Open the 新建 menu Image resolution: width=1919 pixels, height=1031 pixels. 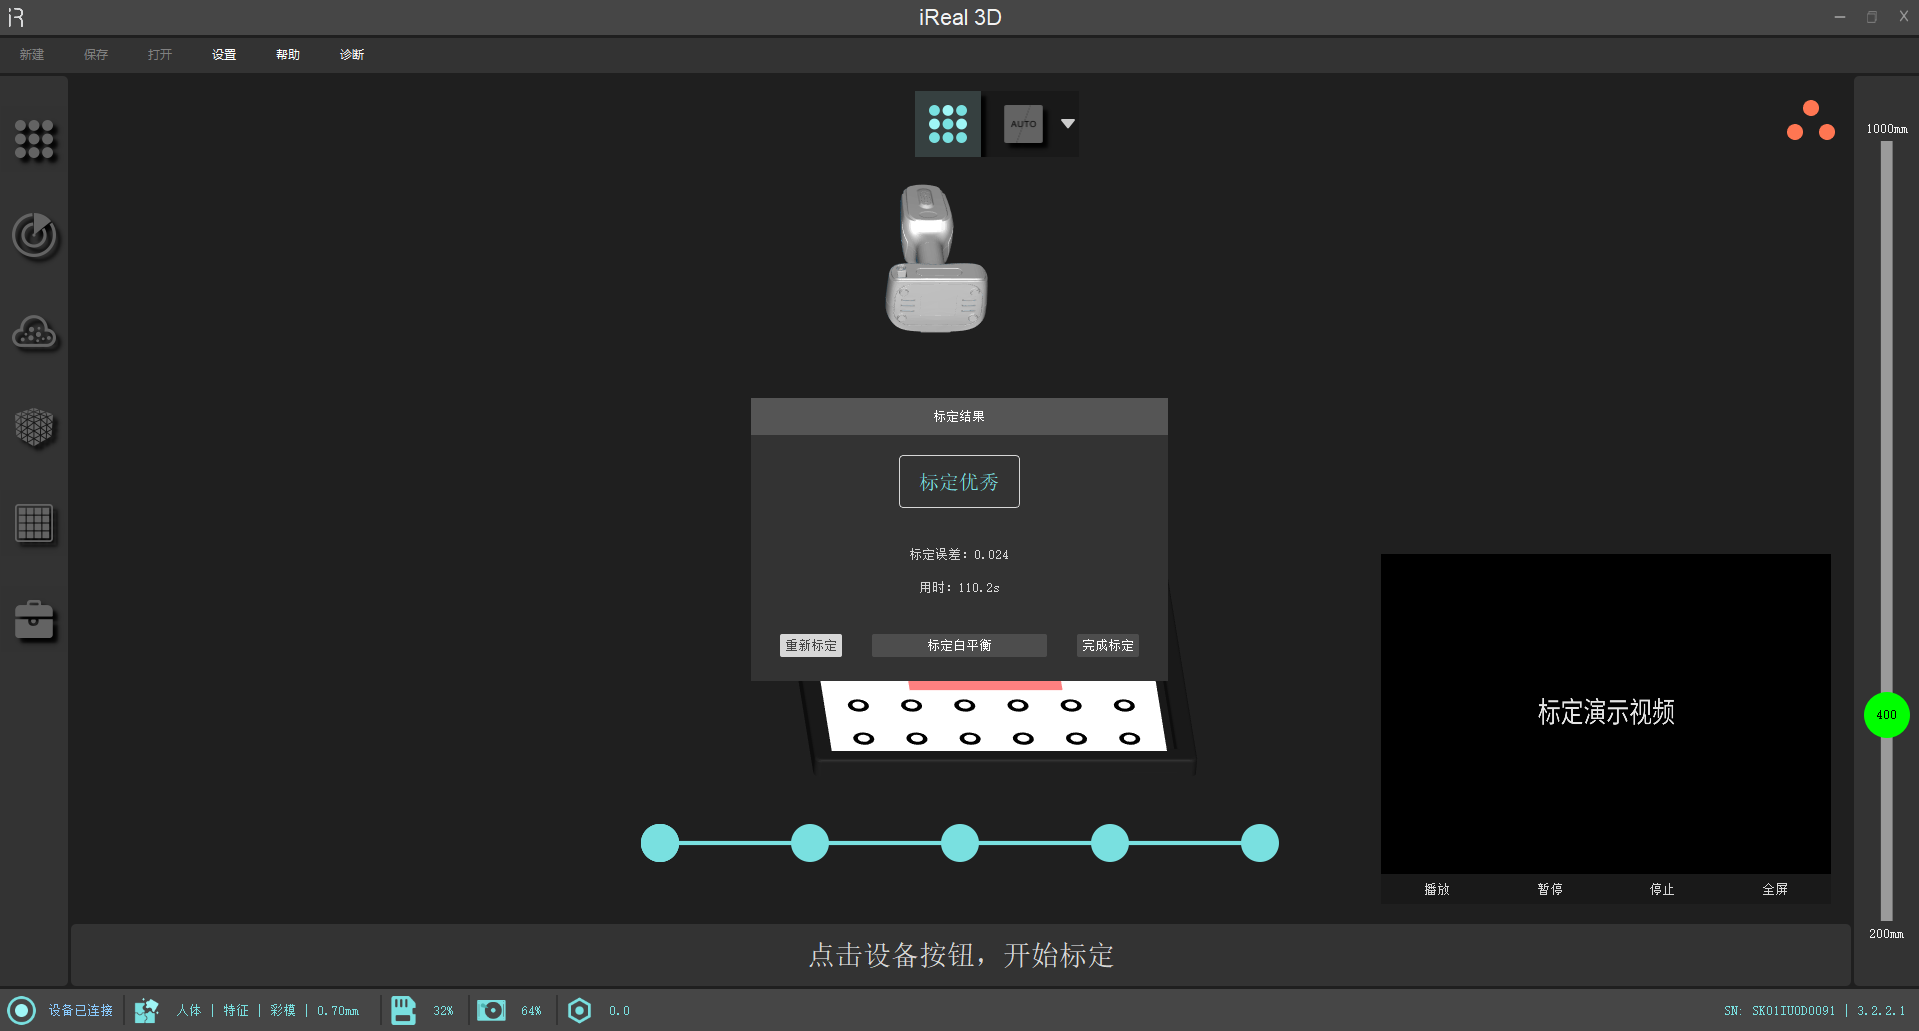[x=32, y=55]
